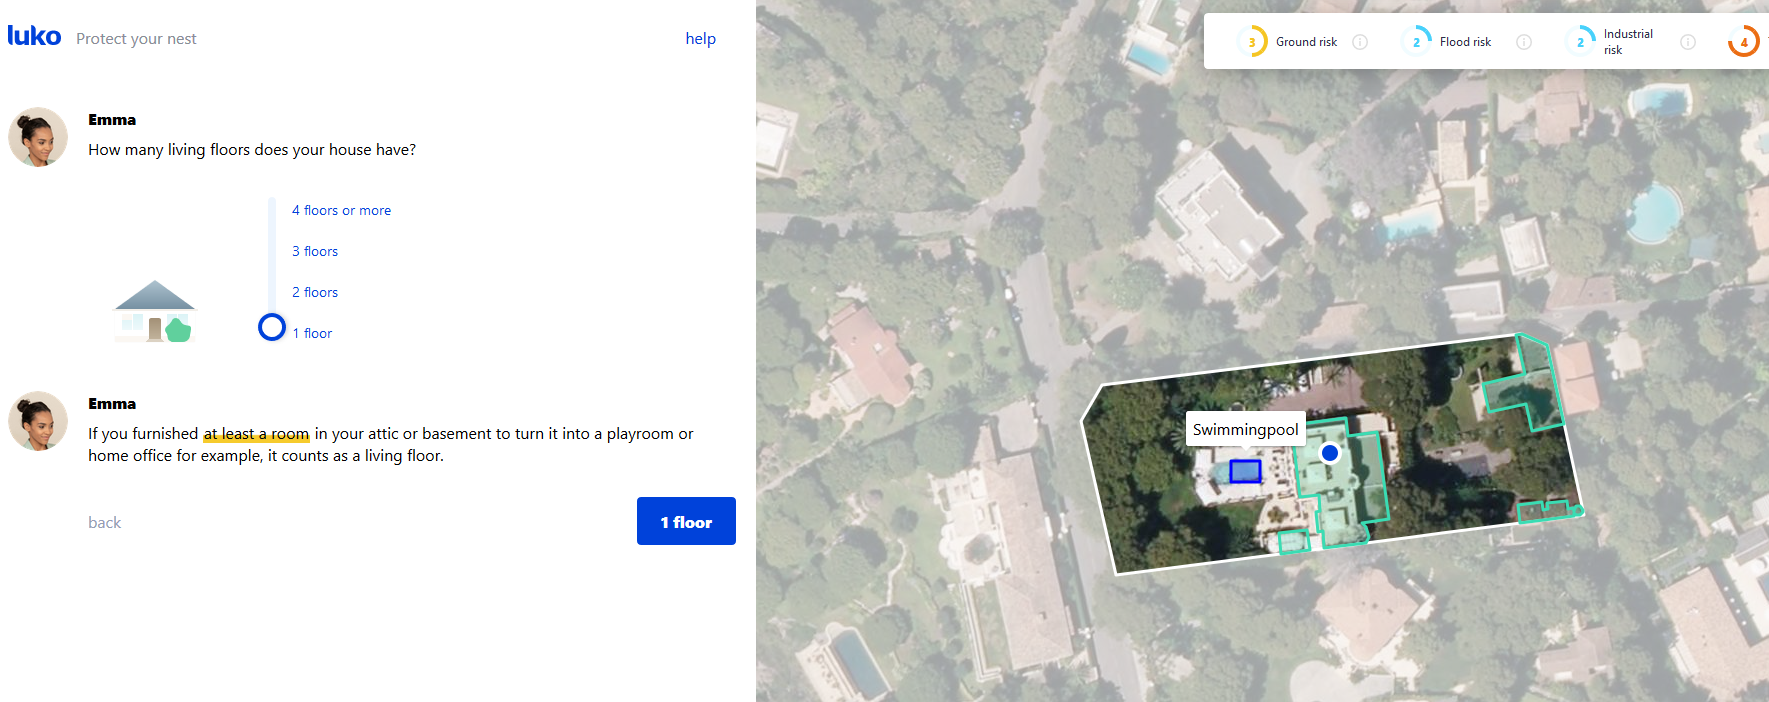
Task: Select the 2 floors option
Action: 315,293
